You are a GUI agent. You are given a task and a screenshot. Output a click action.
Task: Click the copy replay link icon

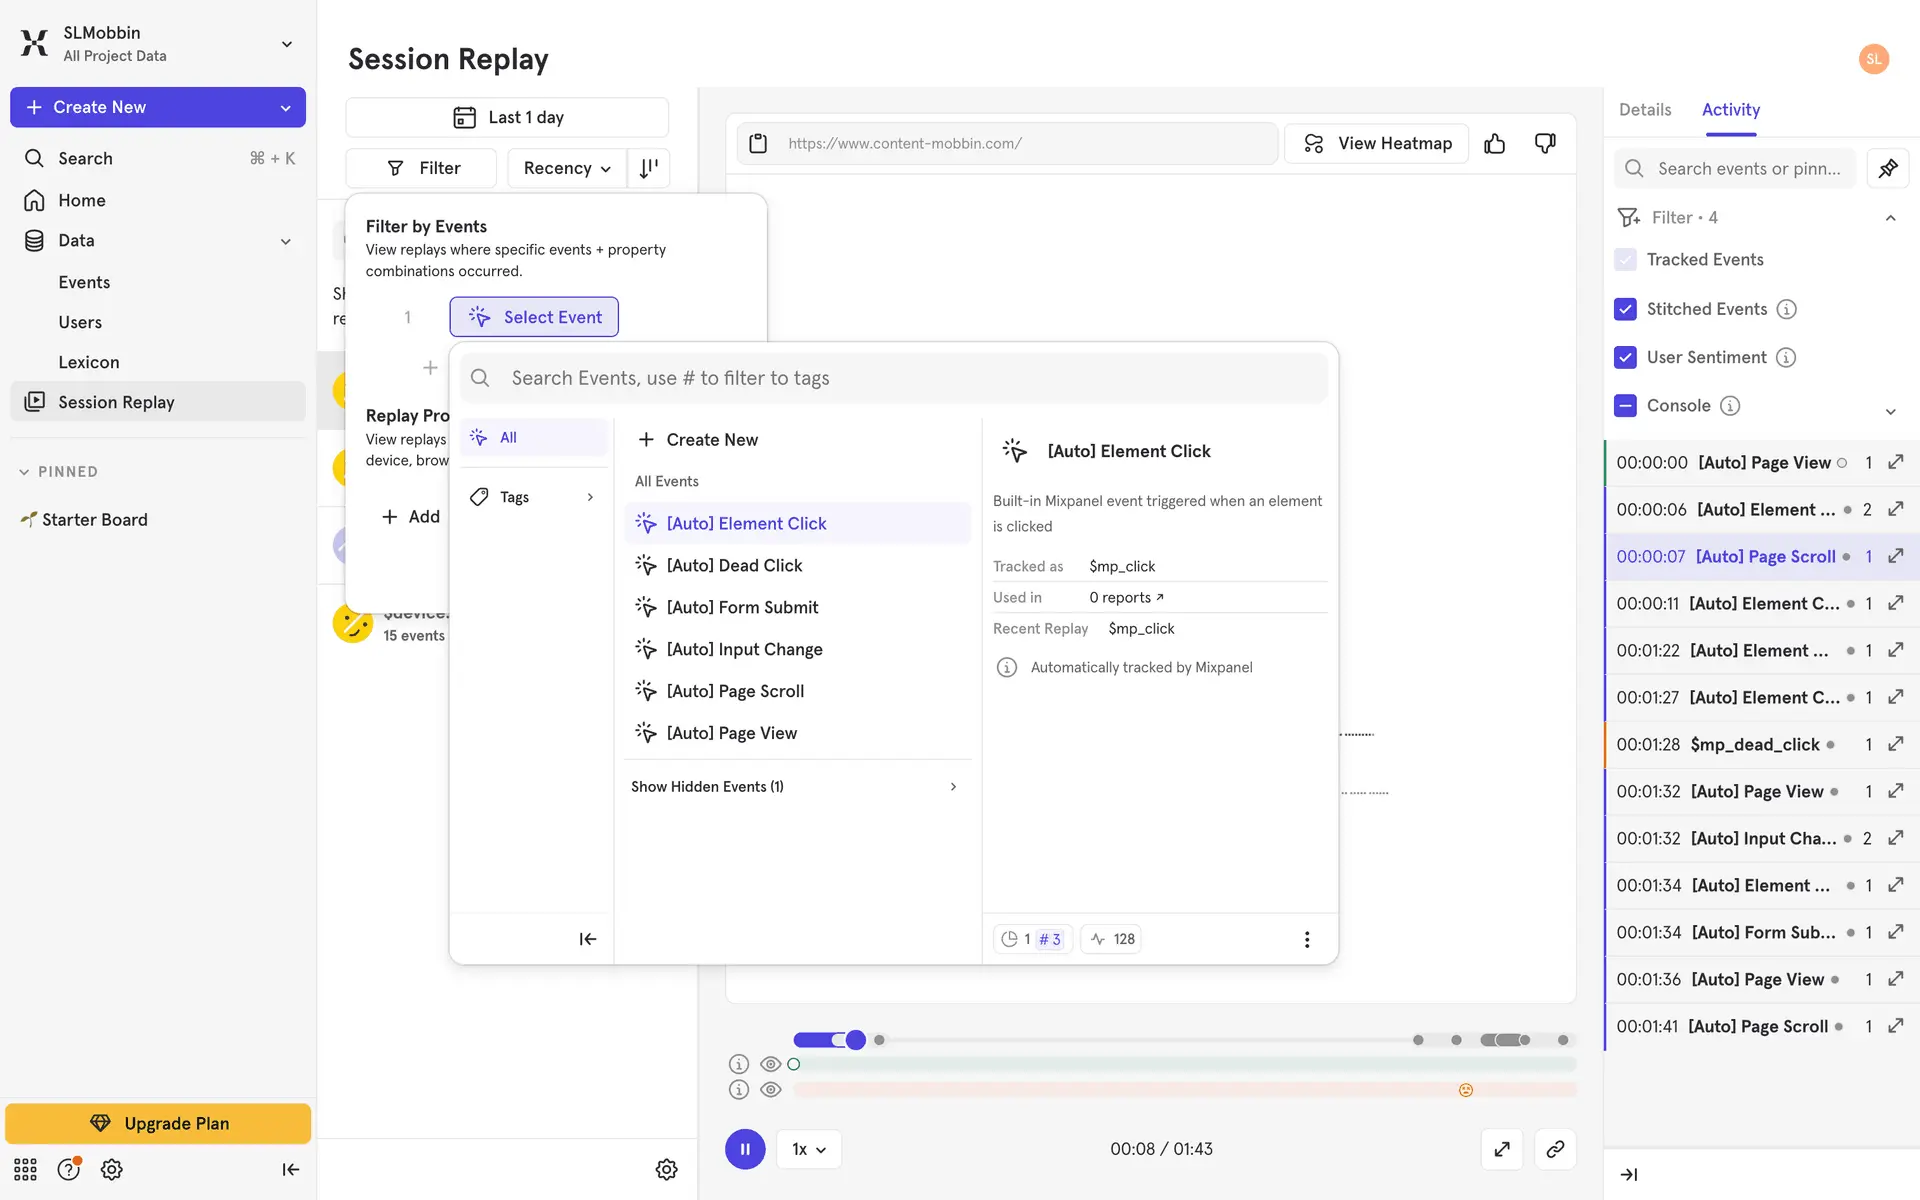pyautogui.click(x=1555, y=1149)
